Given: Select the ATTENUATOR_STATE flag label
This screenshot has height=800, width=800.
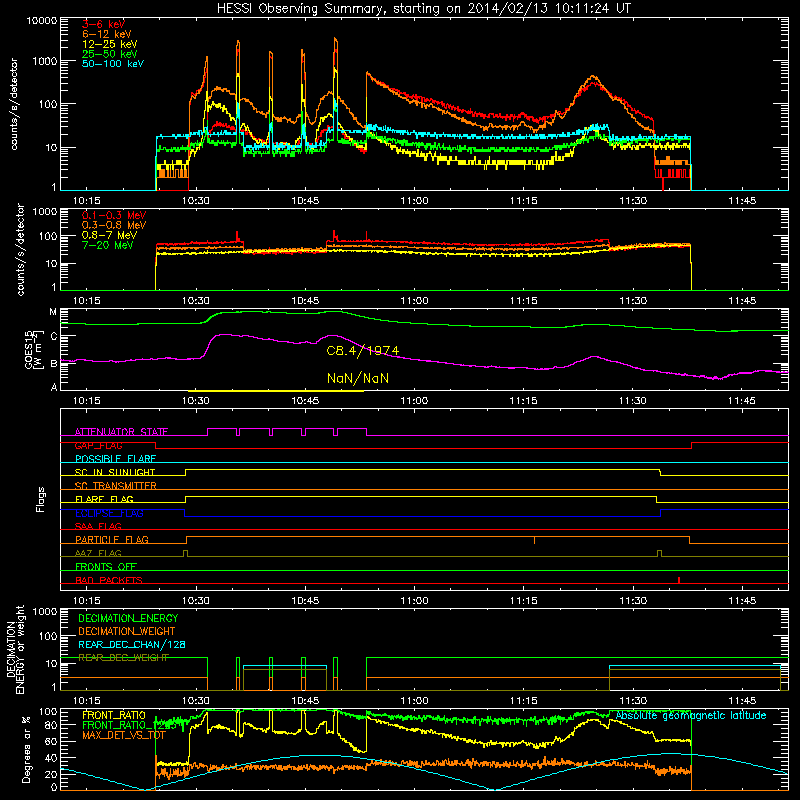Looking at the screenshot, I should tap(121, 432).
